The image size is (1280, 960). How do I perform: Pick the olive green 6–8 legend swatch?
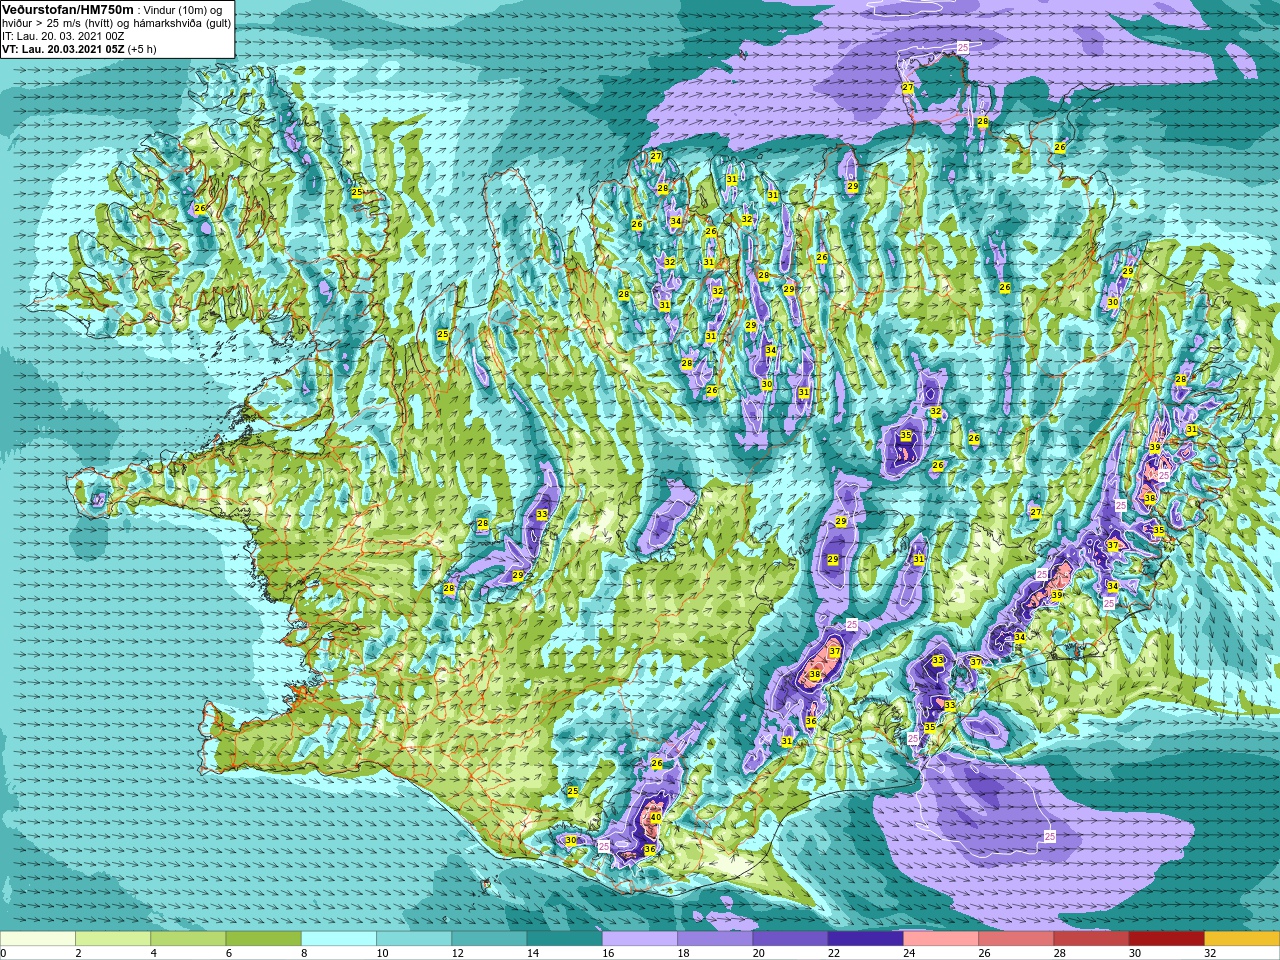point(263,938)
